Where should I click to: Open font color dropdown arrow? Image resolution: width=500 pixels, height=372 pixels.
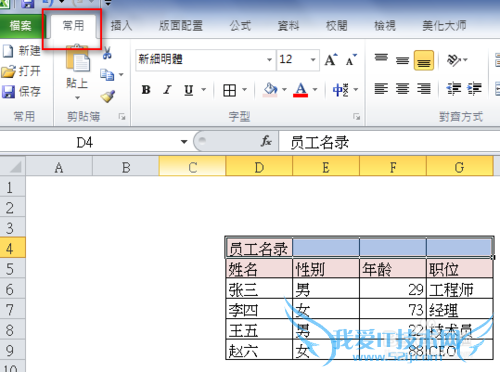pyautogui.click(x=315, y=90)
